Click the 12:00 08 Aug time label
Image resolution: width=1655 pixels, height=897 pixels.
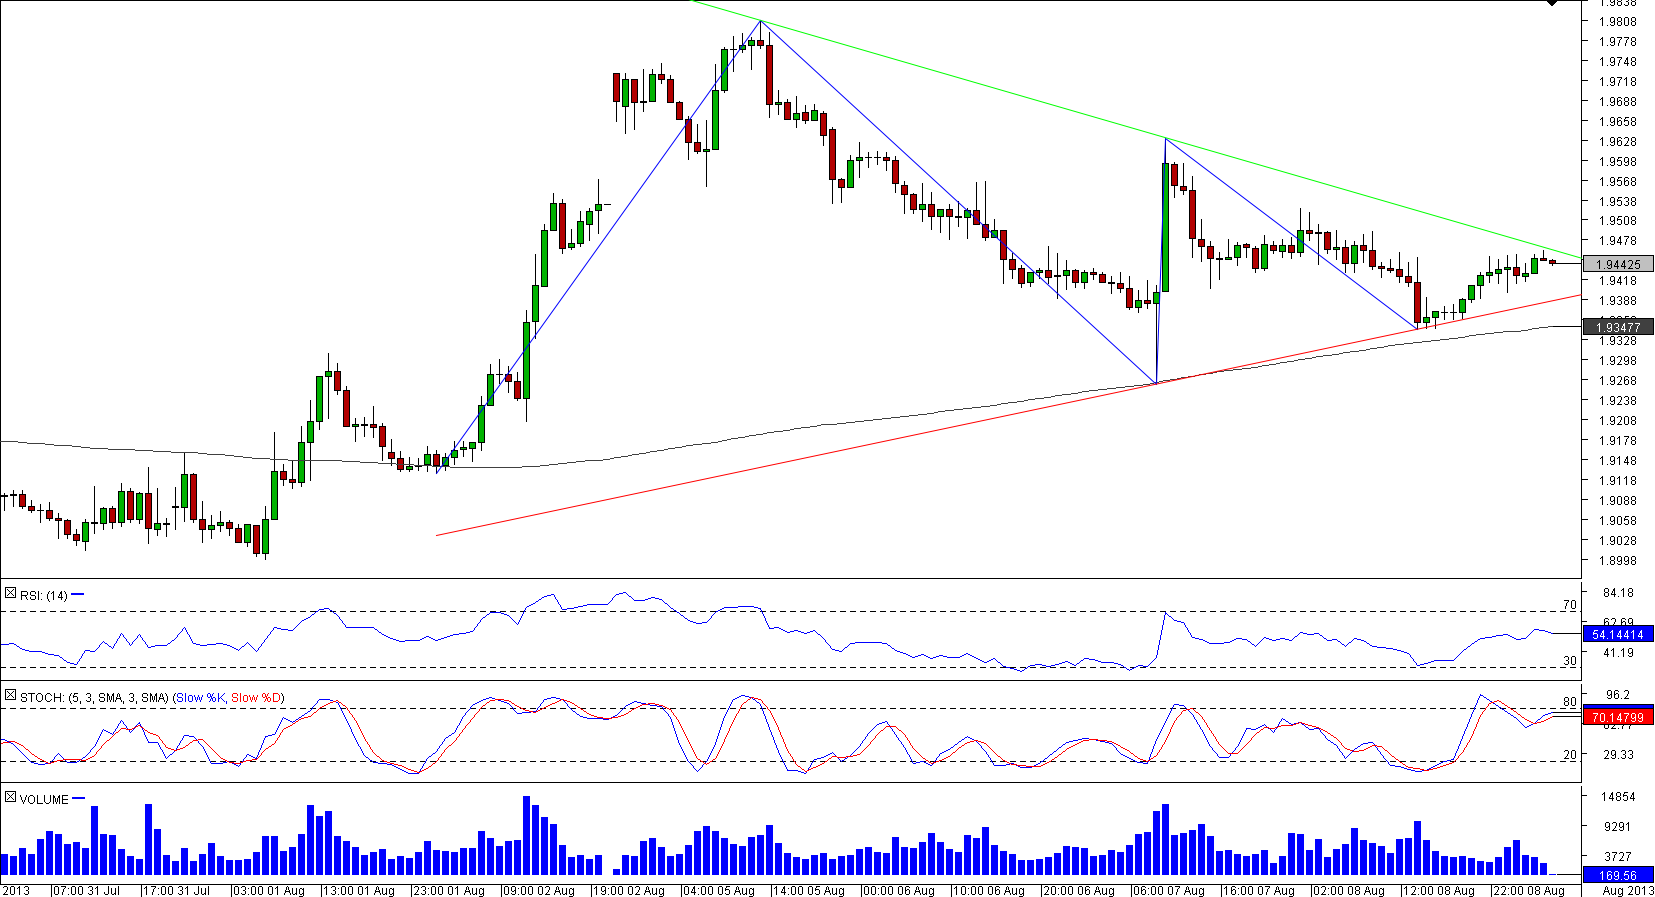(1438, 890)
